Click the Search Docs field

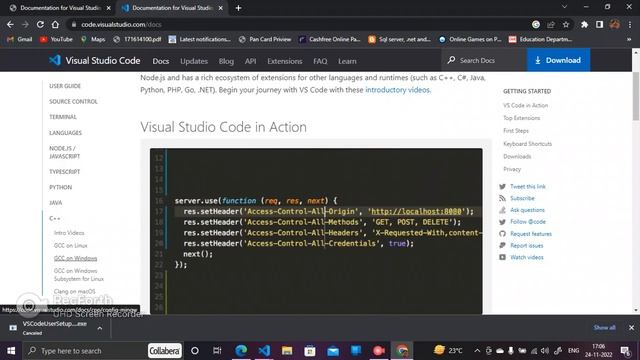click(484, 60)
